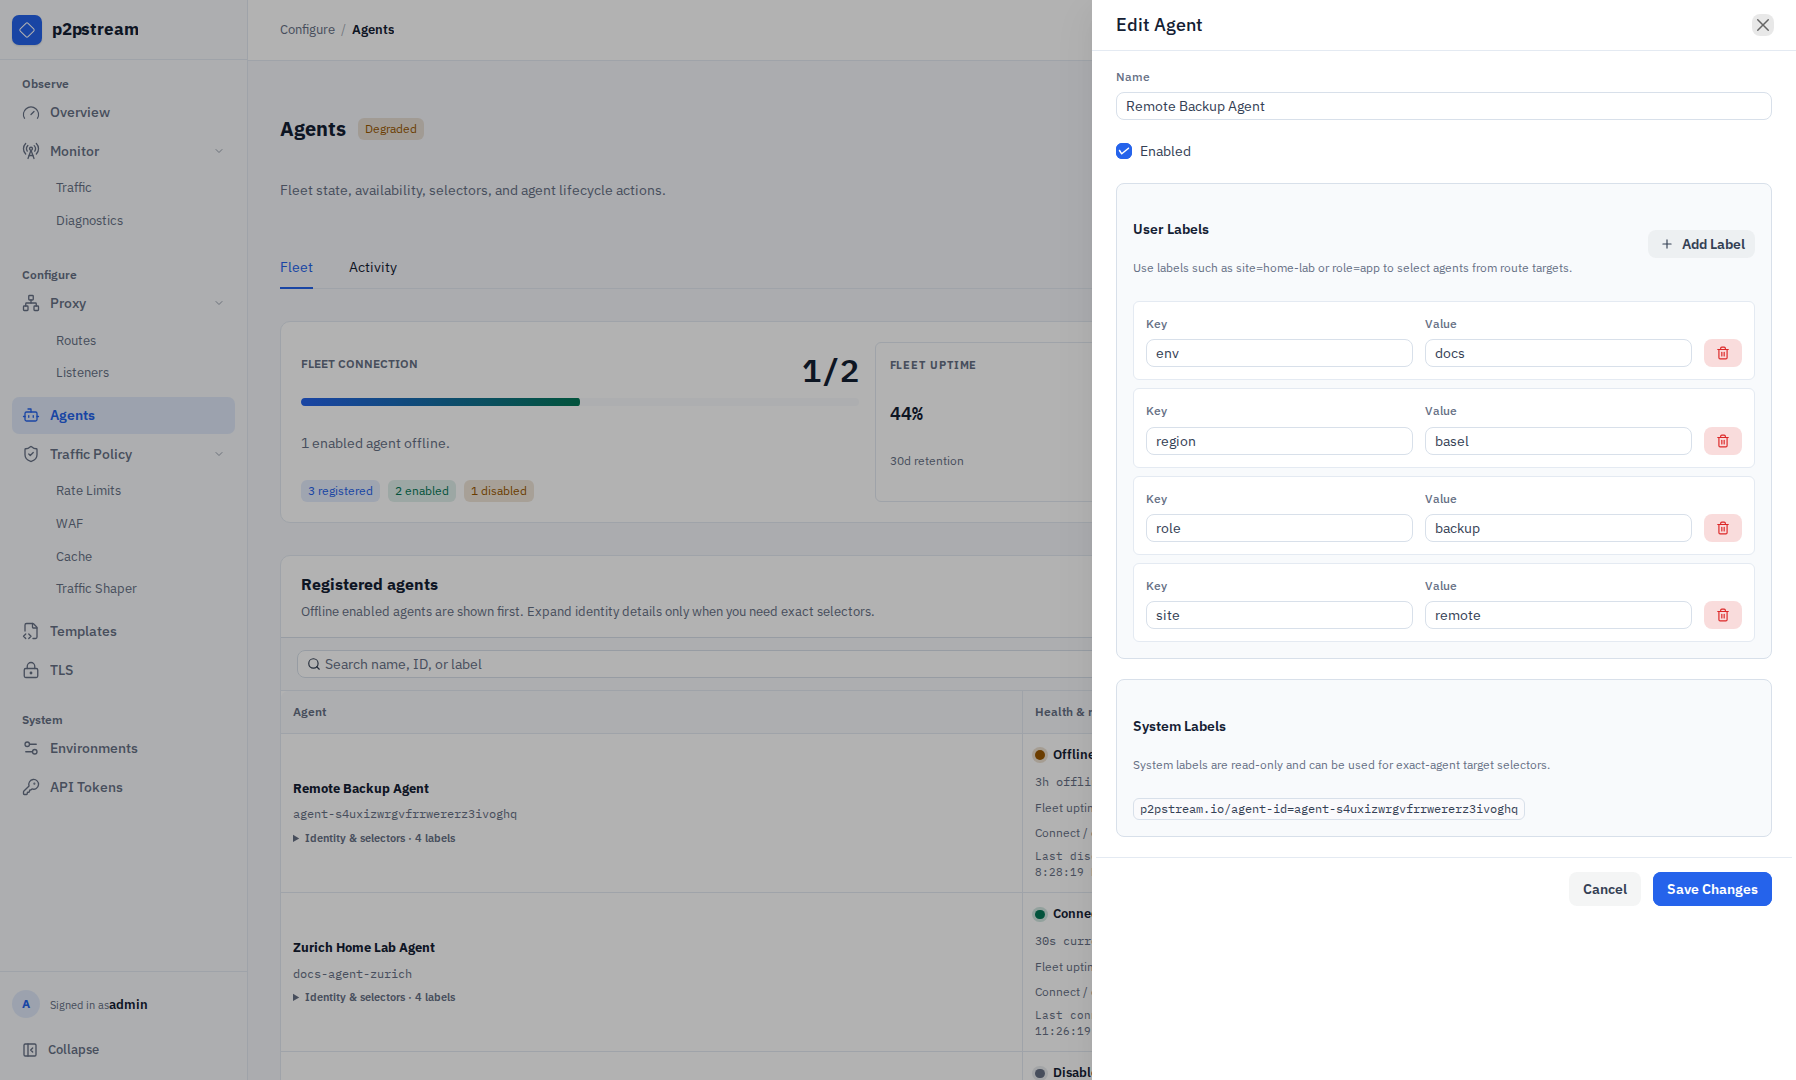Click the agent search input field
This screenshot has width=1796, height=1080.
[694, 664]
